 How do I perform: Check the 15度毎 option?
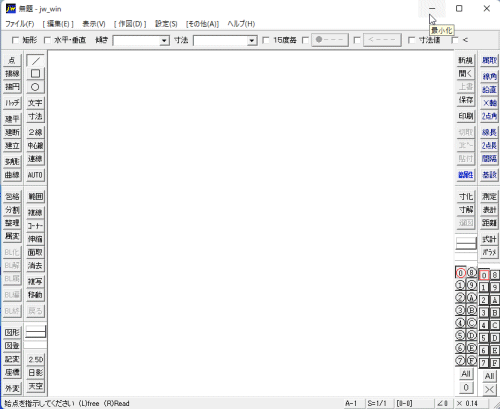(x=266, y=40)
